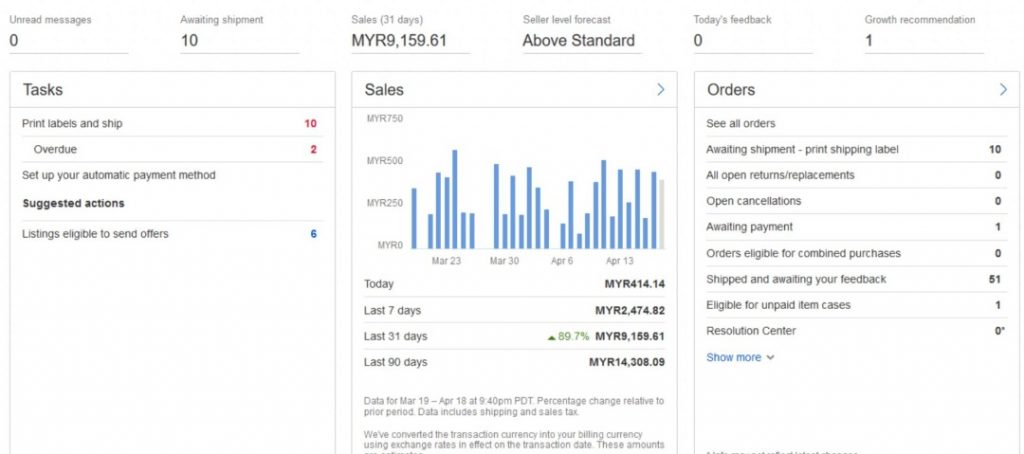Viewport: 1024px width, 454px height.
Task: Open Print labels and ship task
Action: (72, 124)
